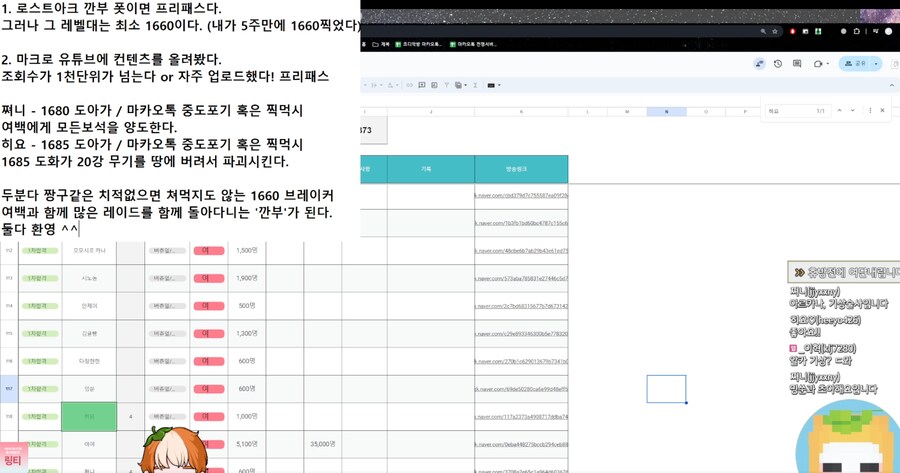This screenshot has height=473, width=900.
Task: Close the find-in-sheet box
Action: click(x=882, y=110)
